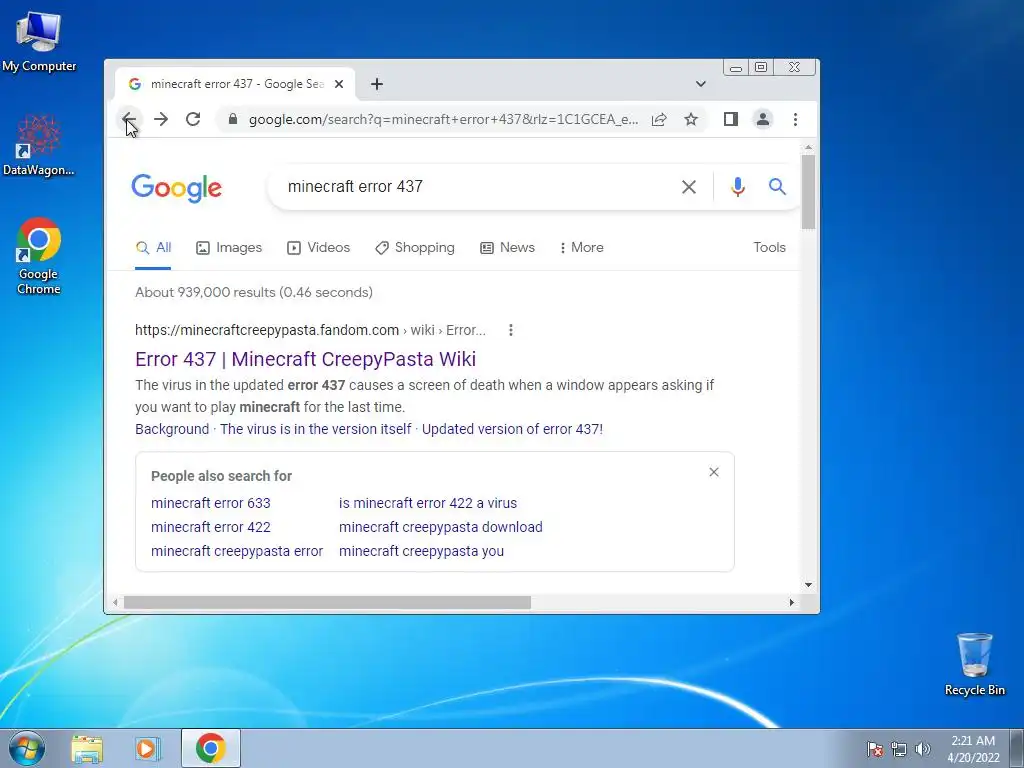Minimize the Chrome window
The image size is (1024, 768).
(735, 67)
